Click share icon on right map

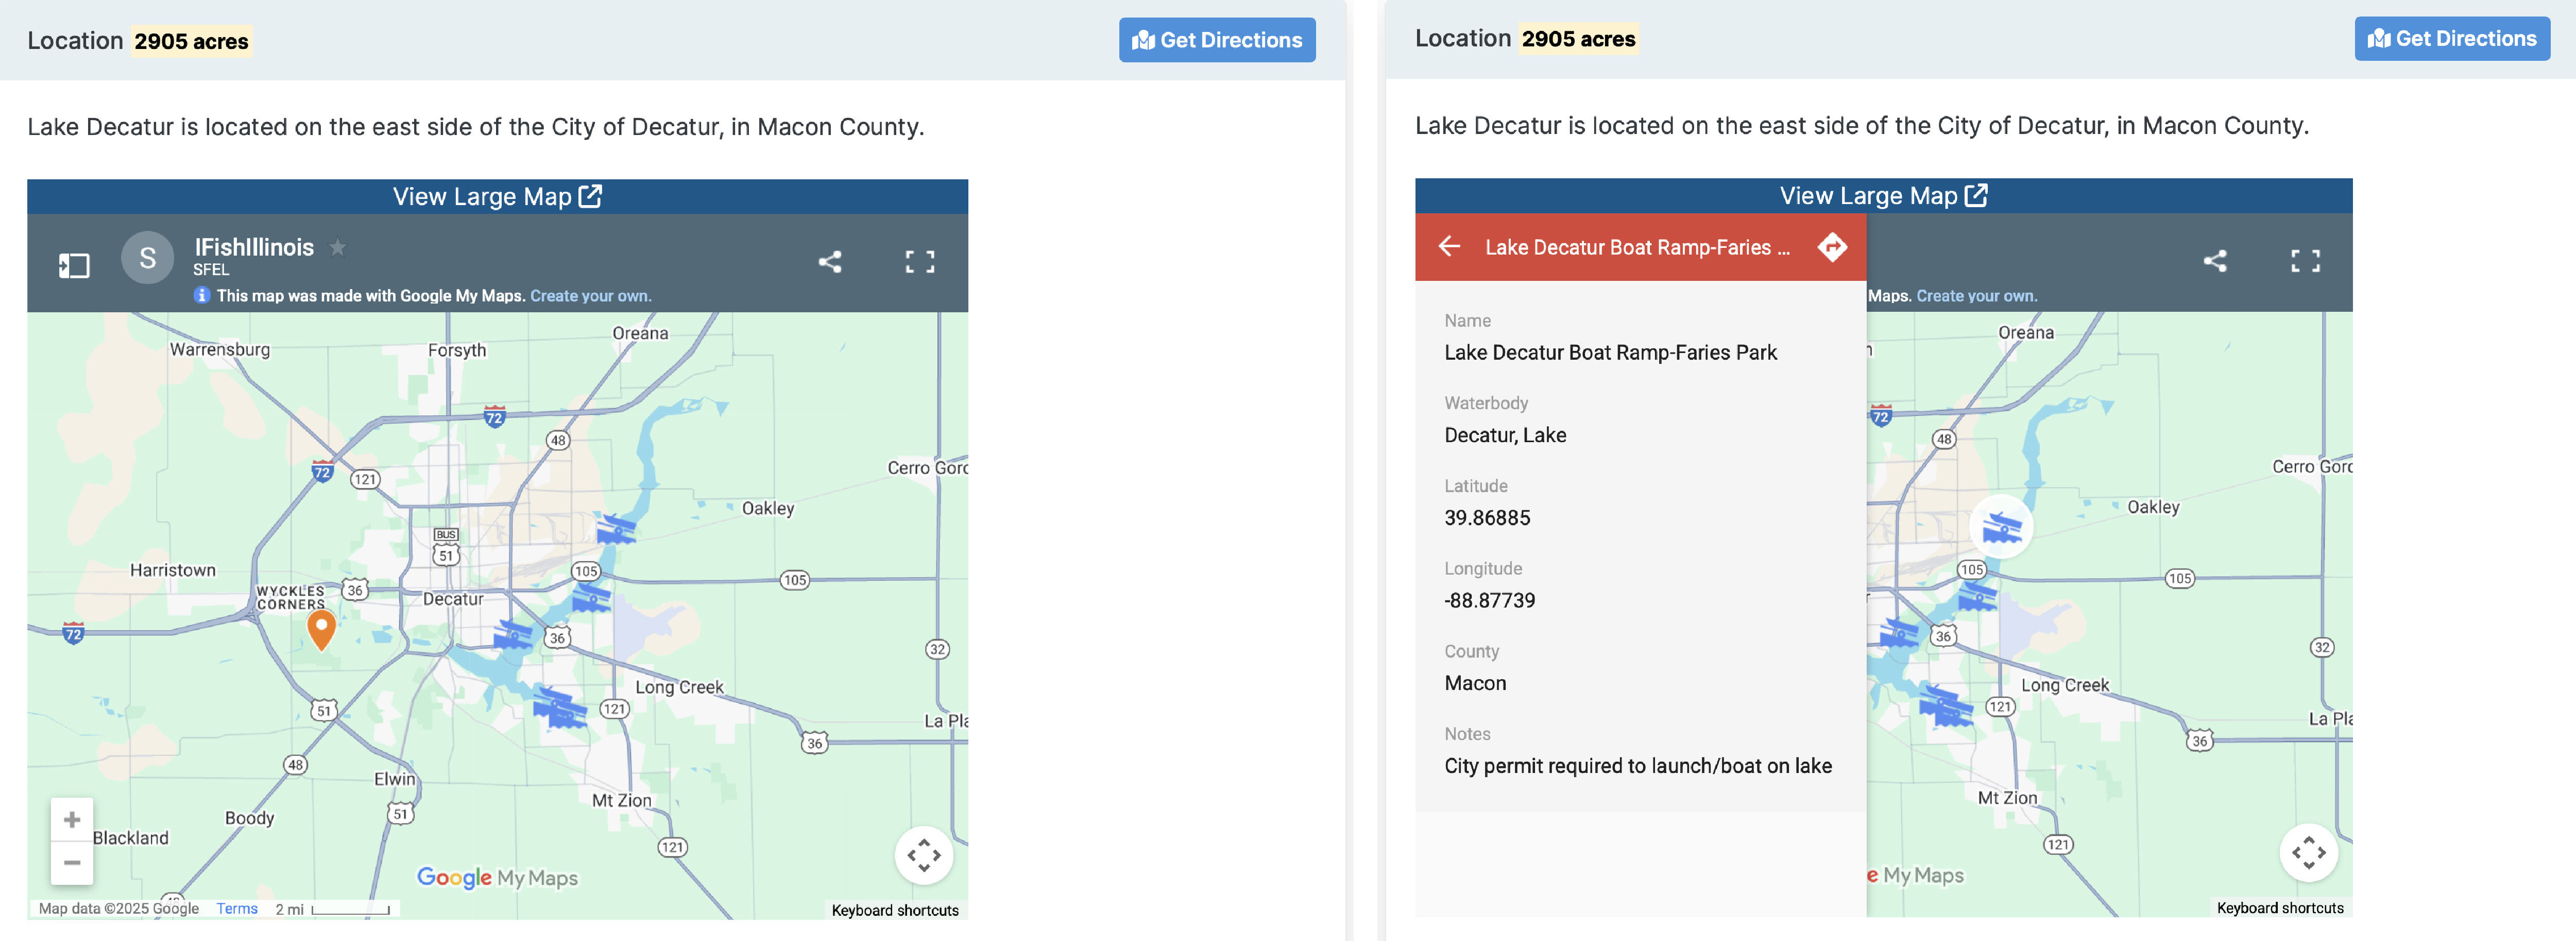[x=2214, y=261]
